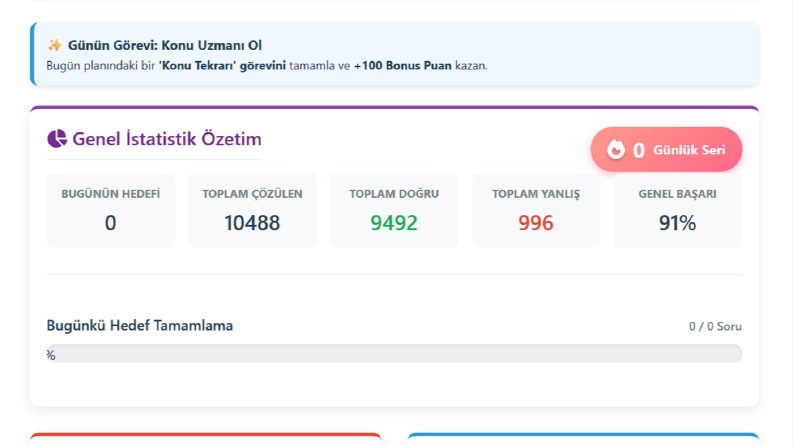793x446 pixels.
Task: Click the flame icon in Günlük Seri badge
Action: pyautogui.click(x=615, y=150)
